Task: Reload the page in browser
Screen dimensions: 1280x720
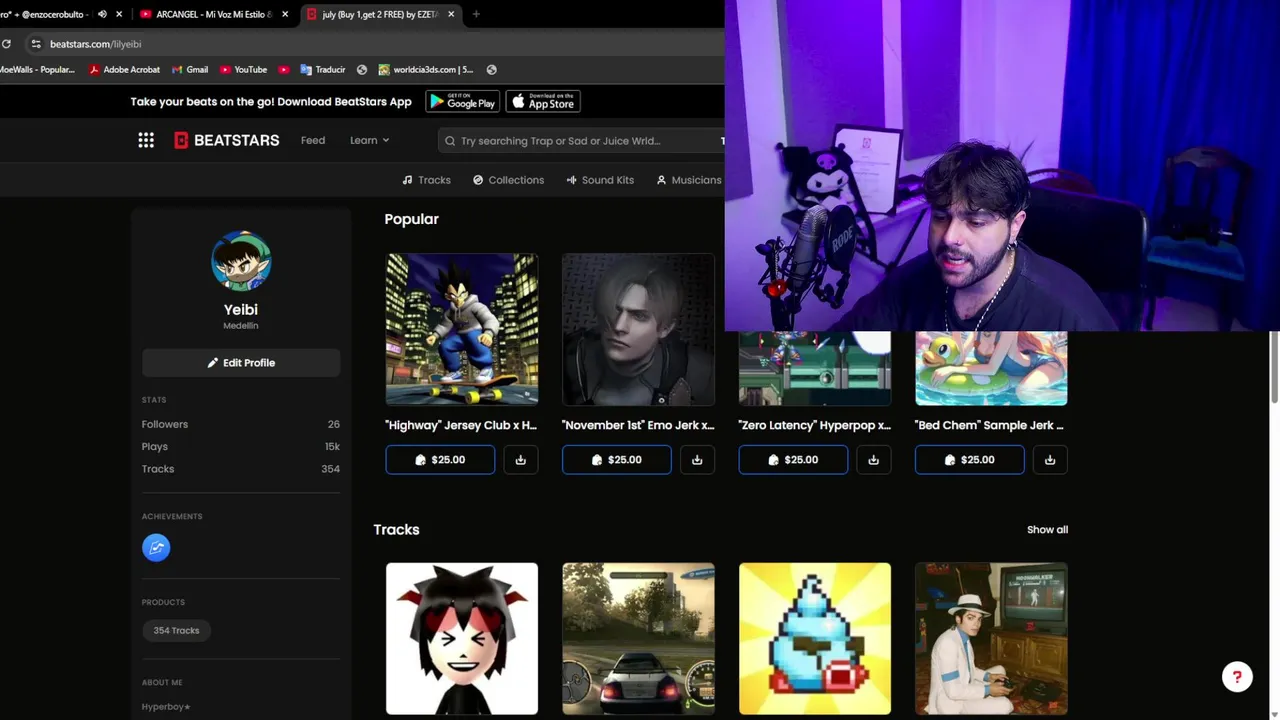Action: tap(7, 44)
